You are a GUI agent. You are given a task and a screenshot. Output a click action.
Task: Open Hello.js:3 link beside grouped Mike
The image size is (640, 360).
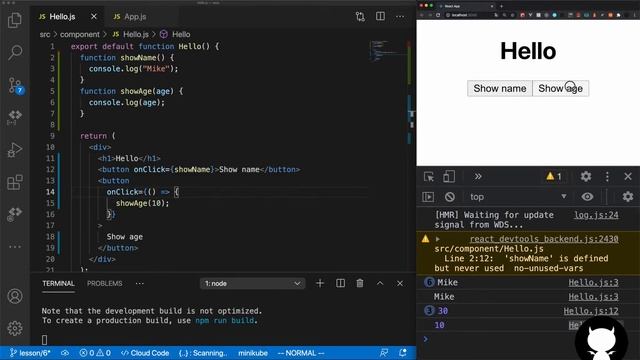tap(593, 282)
